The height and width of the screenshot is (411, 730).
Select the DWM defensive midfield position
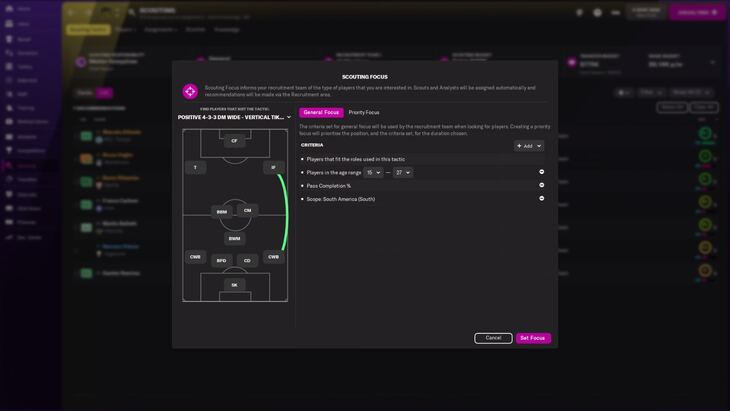point(234,239)
